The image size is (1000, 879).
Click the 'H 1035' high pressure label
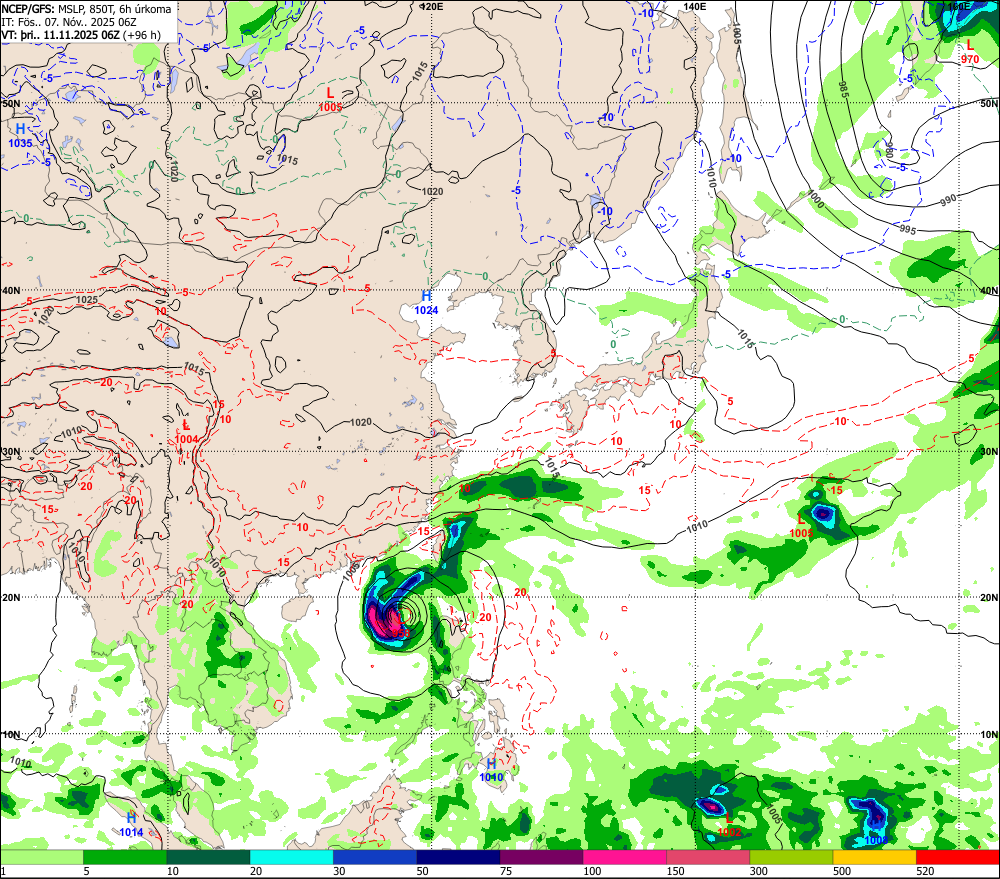20,136
